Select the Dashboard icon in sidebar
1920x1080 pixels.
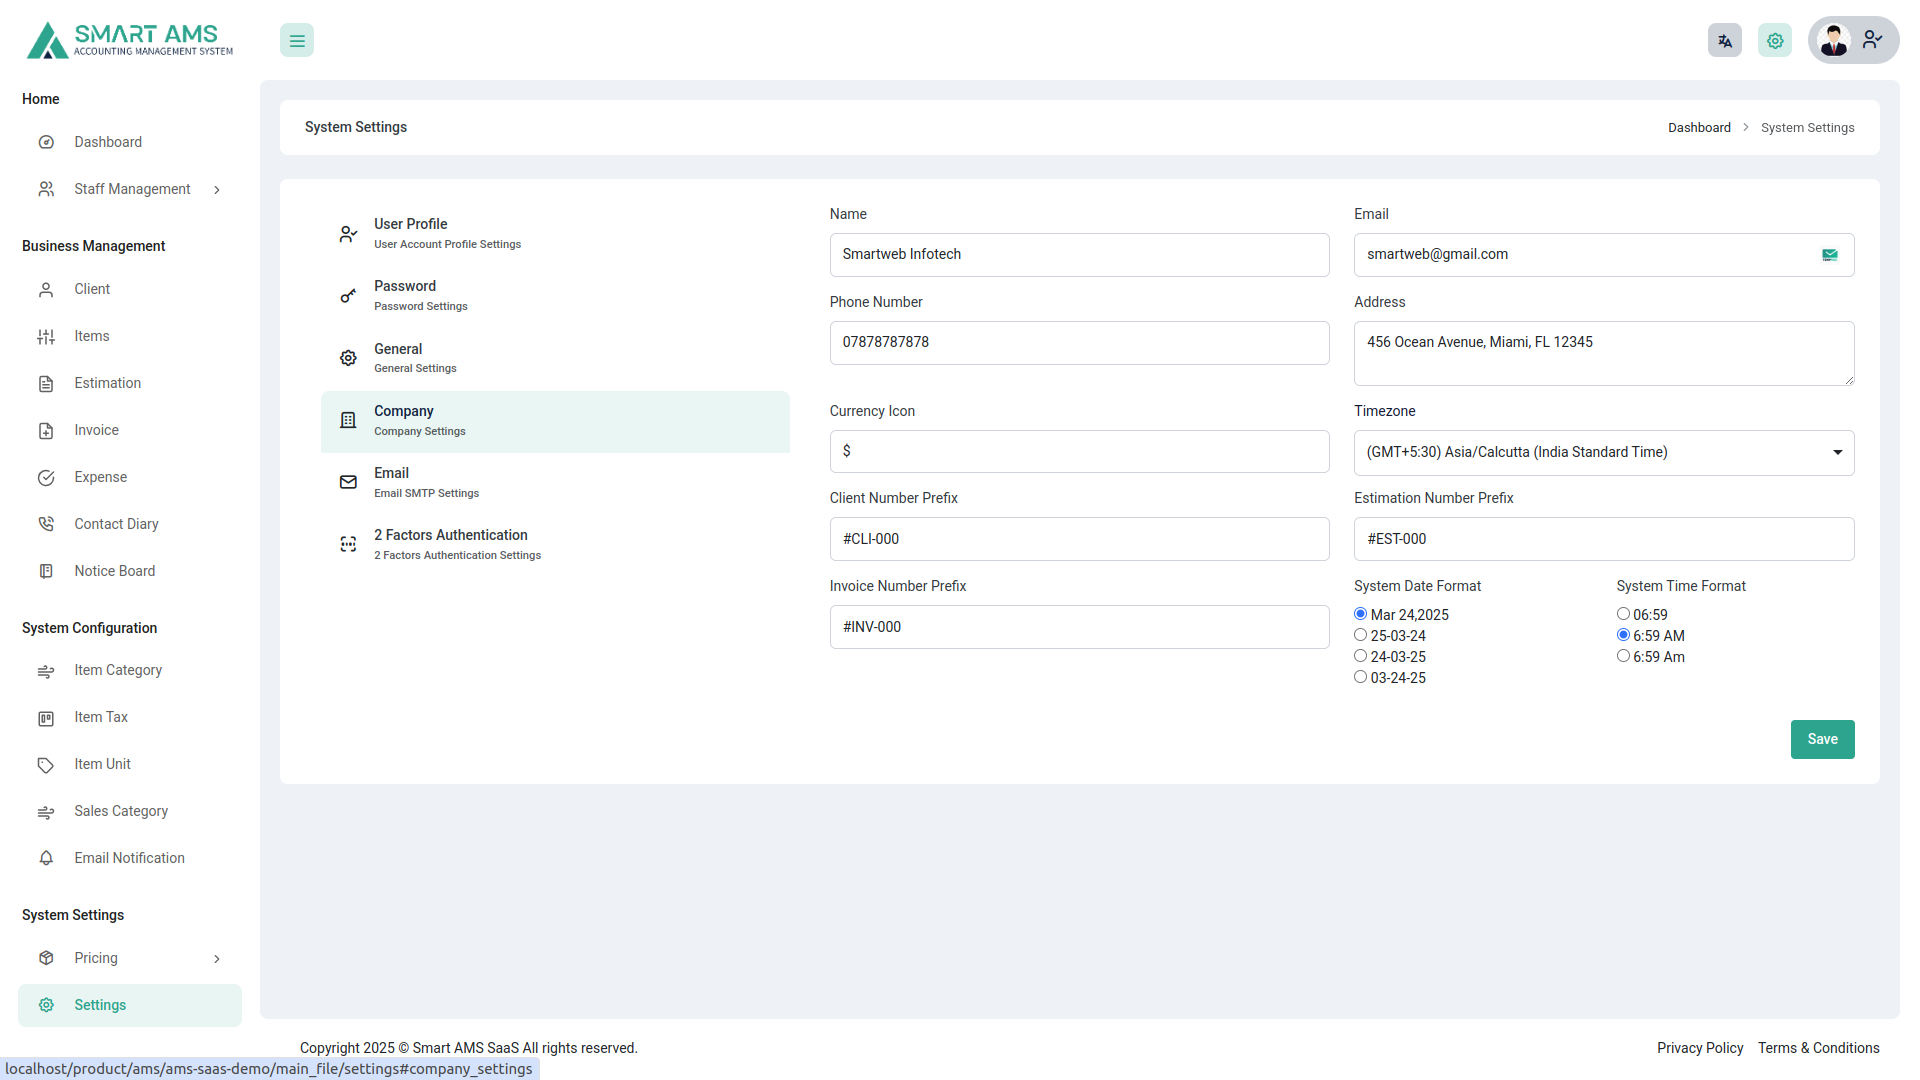click(46, 142)
